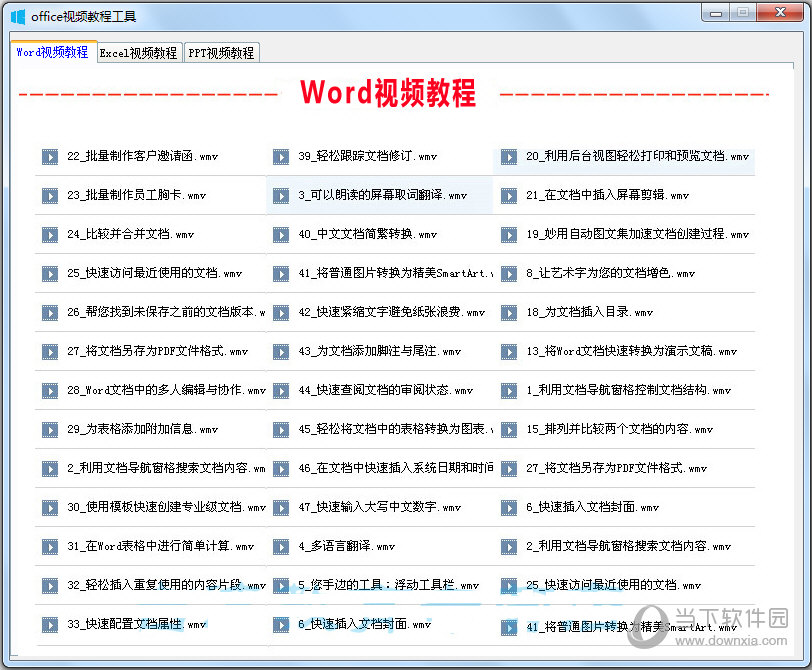The width and height of the screenshot is (812, 670).
Task: Play 3_可以朗读的屏幕取词翻译.wmv
Action: 382,196
